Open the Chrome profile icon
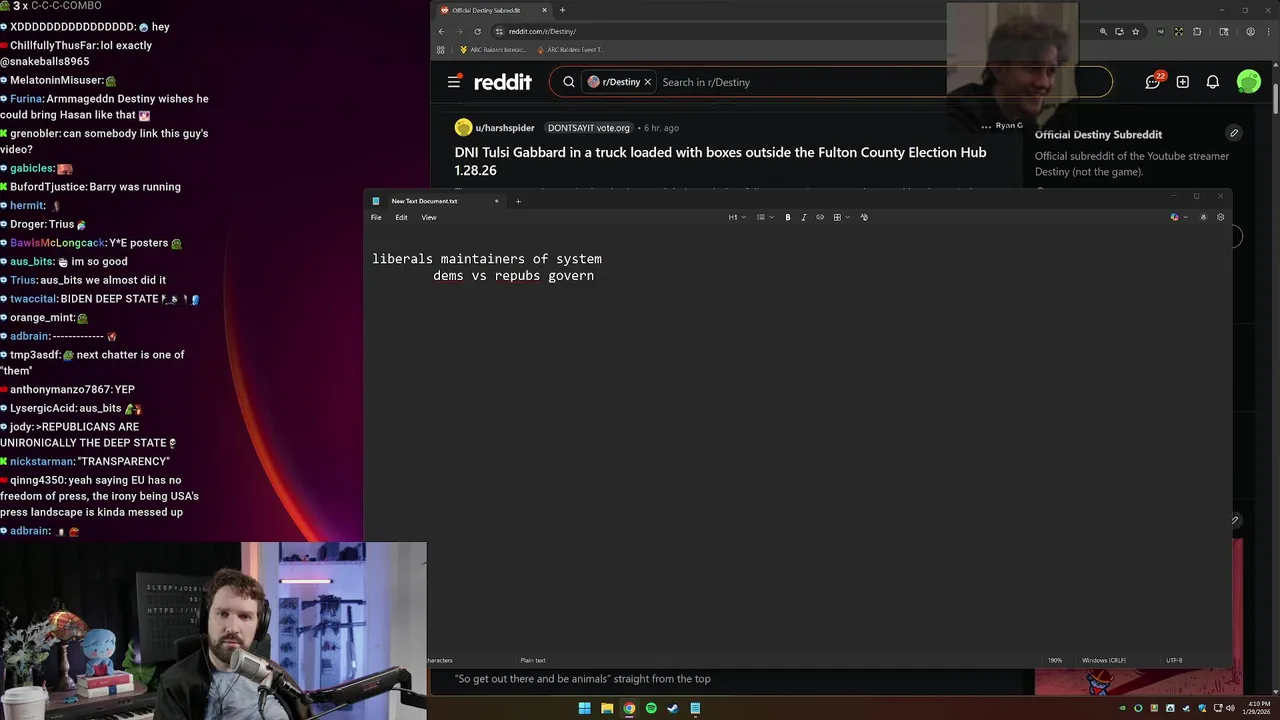The width and height of the screenshot is (1280, 720). click(x=1250, y=31)
